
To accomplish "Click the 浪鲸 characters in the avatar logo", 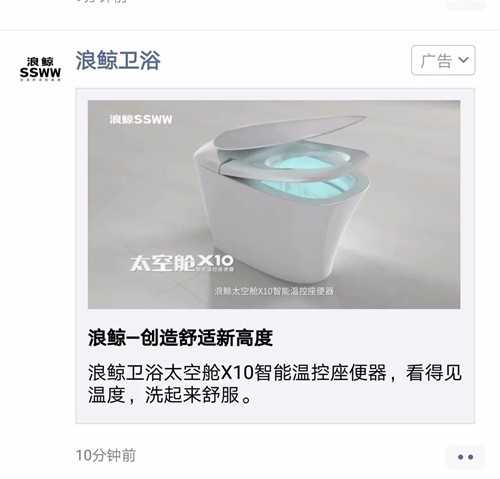I will (x=40, y=62).
